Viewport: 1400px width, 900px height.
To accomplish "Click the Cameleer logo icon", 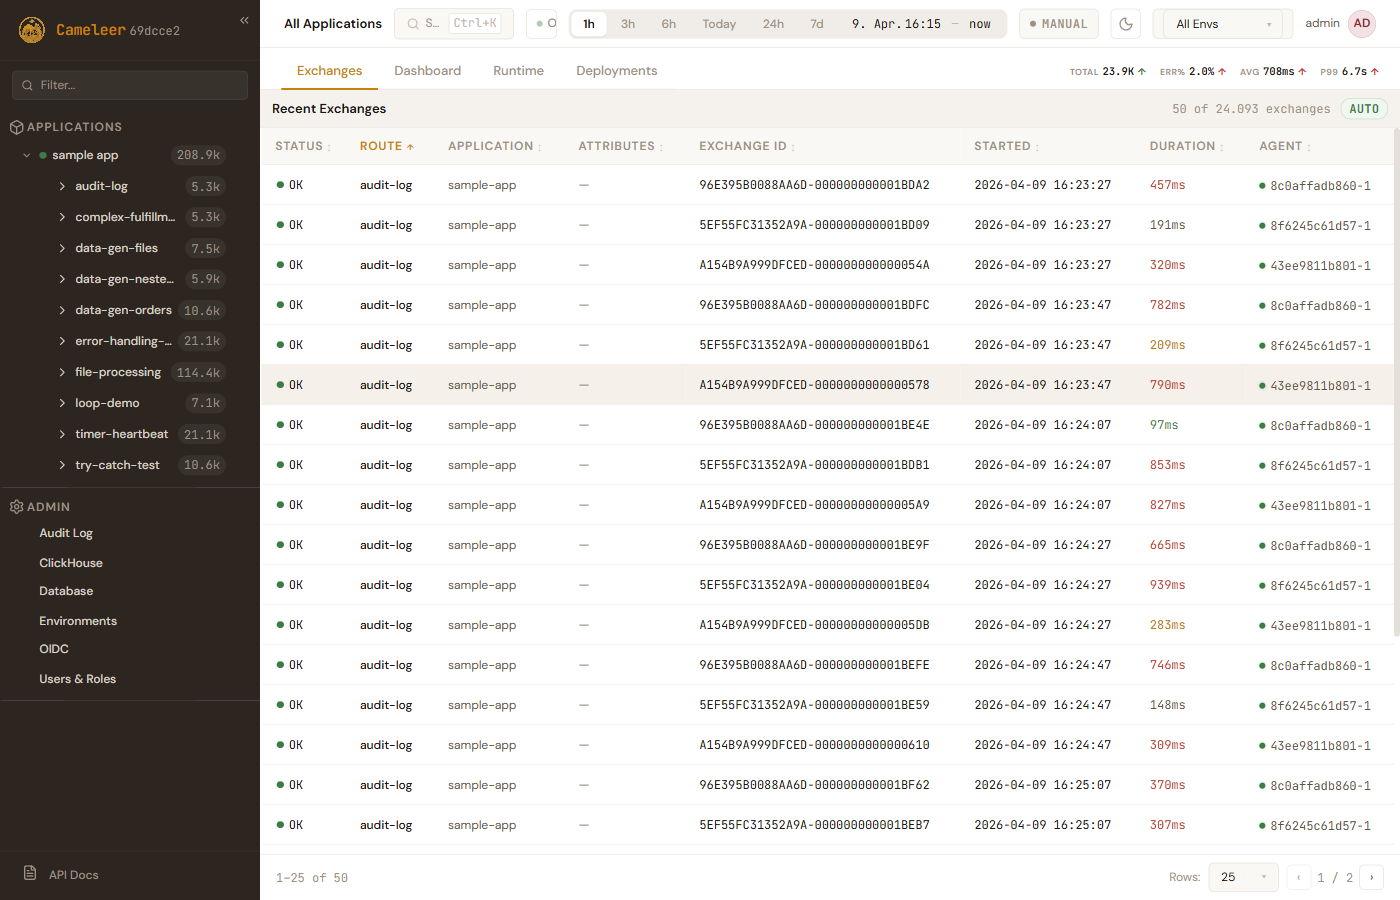I will pos(32,30).
